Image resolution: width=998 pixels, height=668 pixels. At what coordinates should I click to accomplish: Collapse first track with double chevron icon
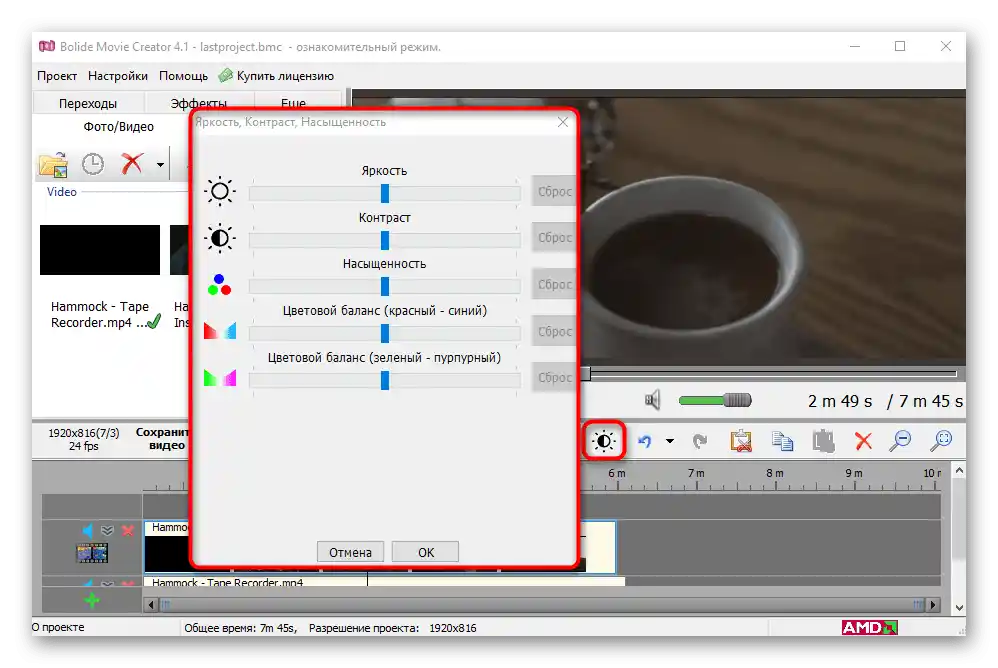point(107,530)
